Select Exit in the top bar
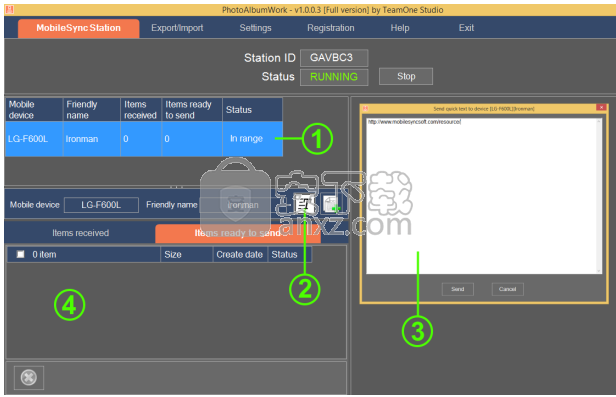 466,28
